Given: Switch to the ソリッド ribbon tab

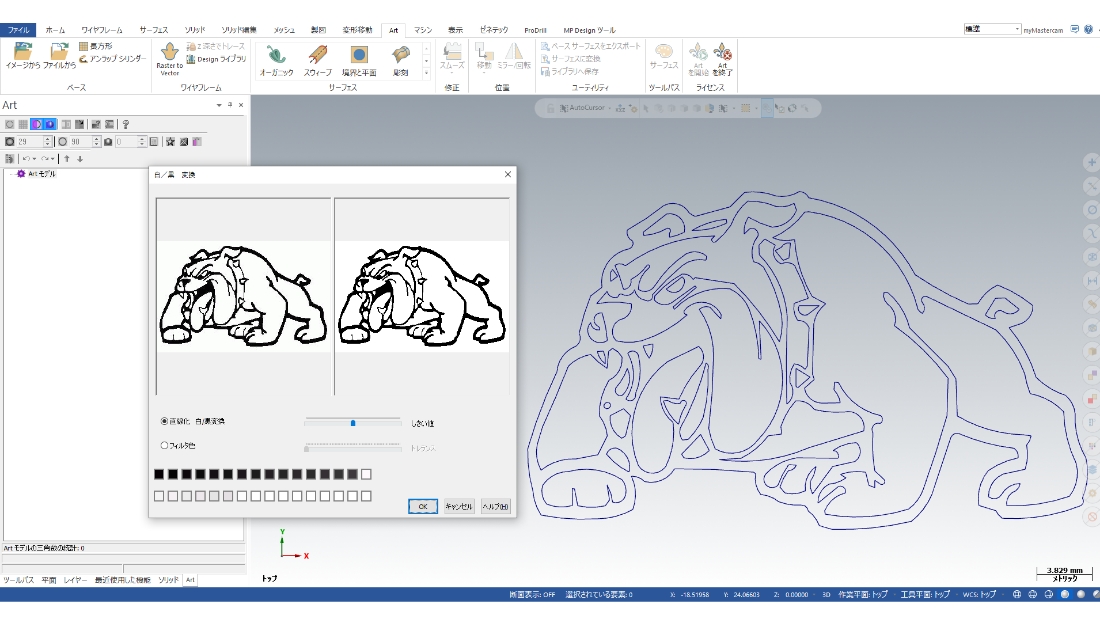Looking at the screenshot, I should coord(195,30).
